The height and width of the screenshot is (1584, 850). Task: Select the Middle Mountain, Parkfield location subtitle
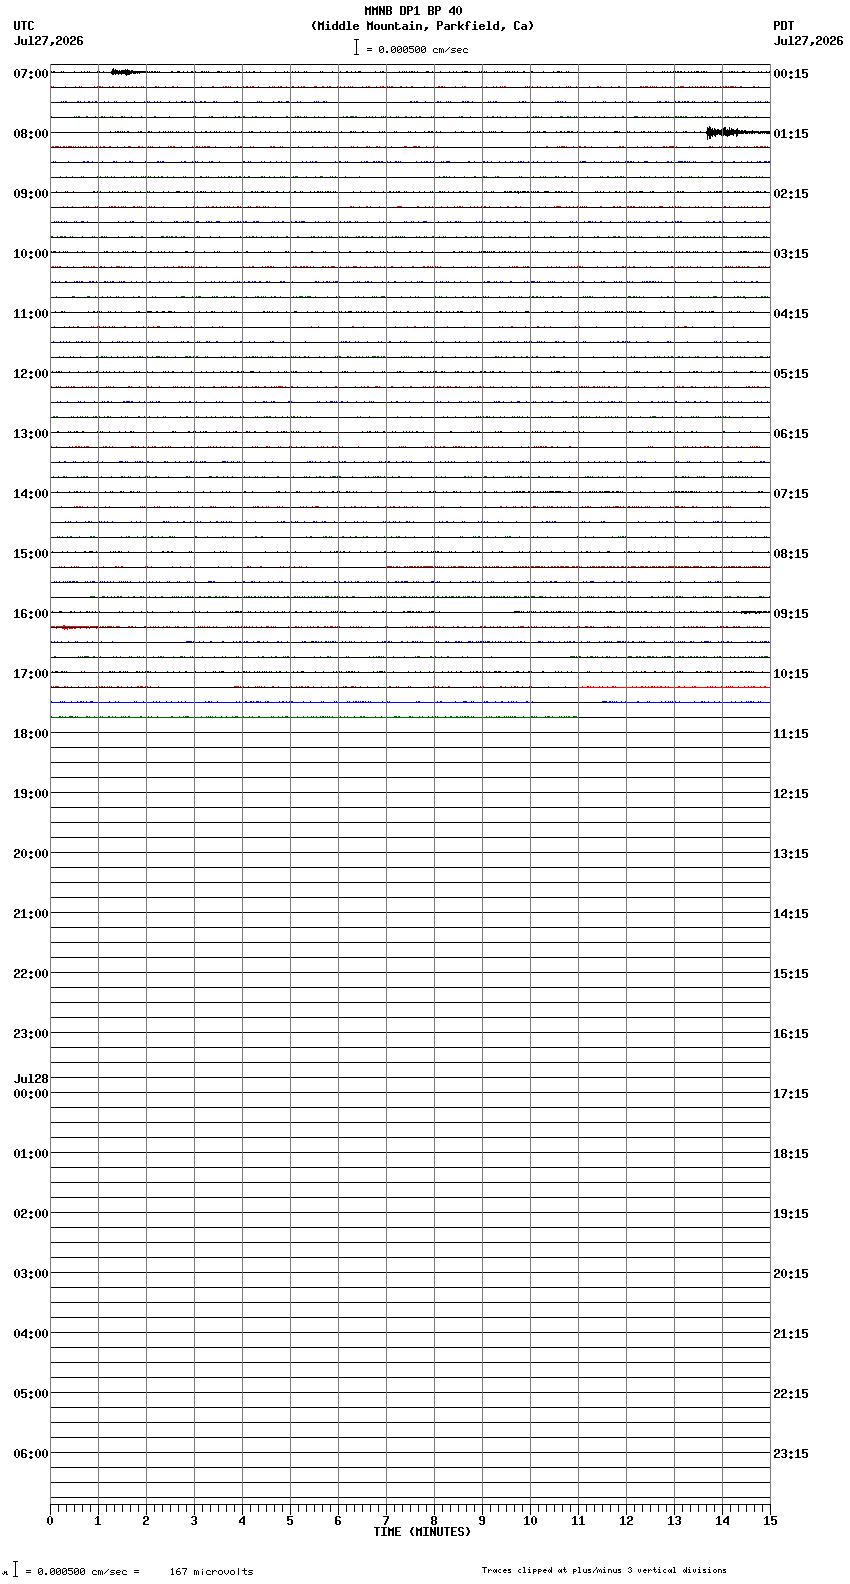pos(422,26)
